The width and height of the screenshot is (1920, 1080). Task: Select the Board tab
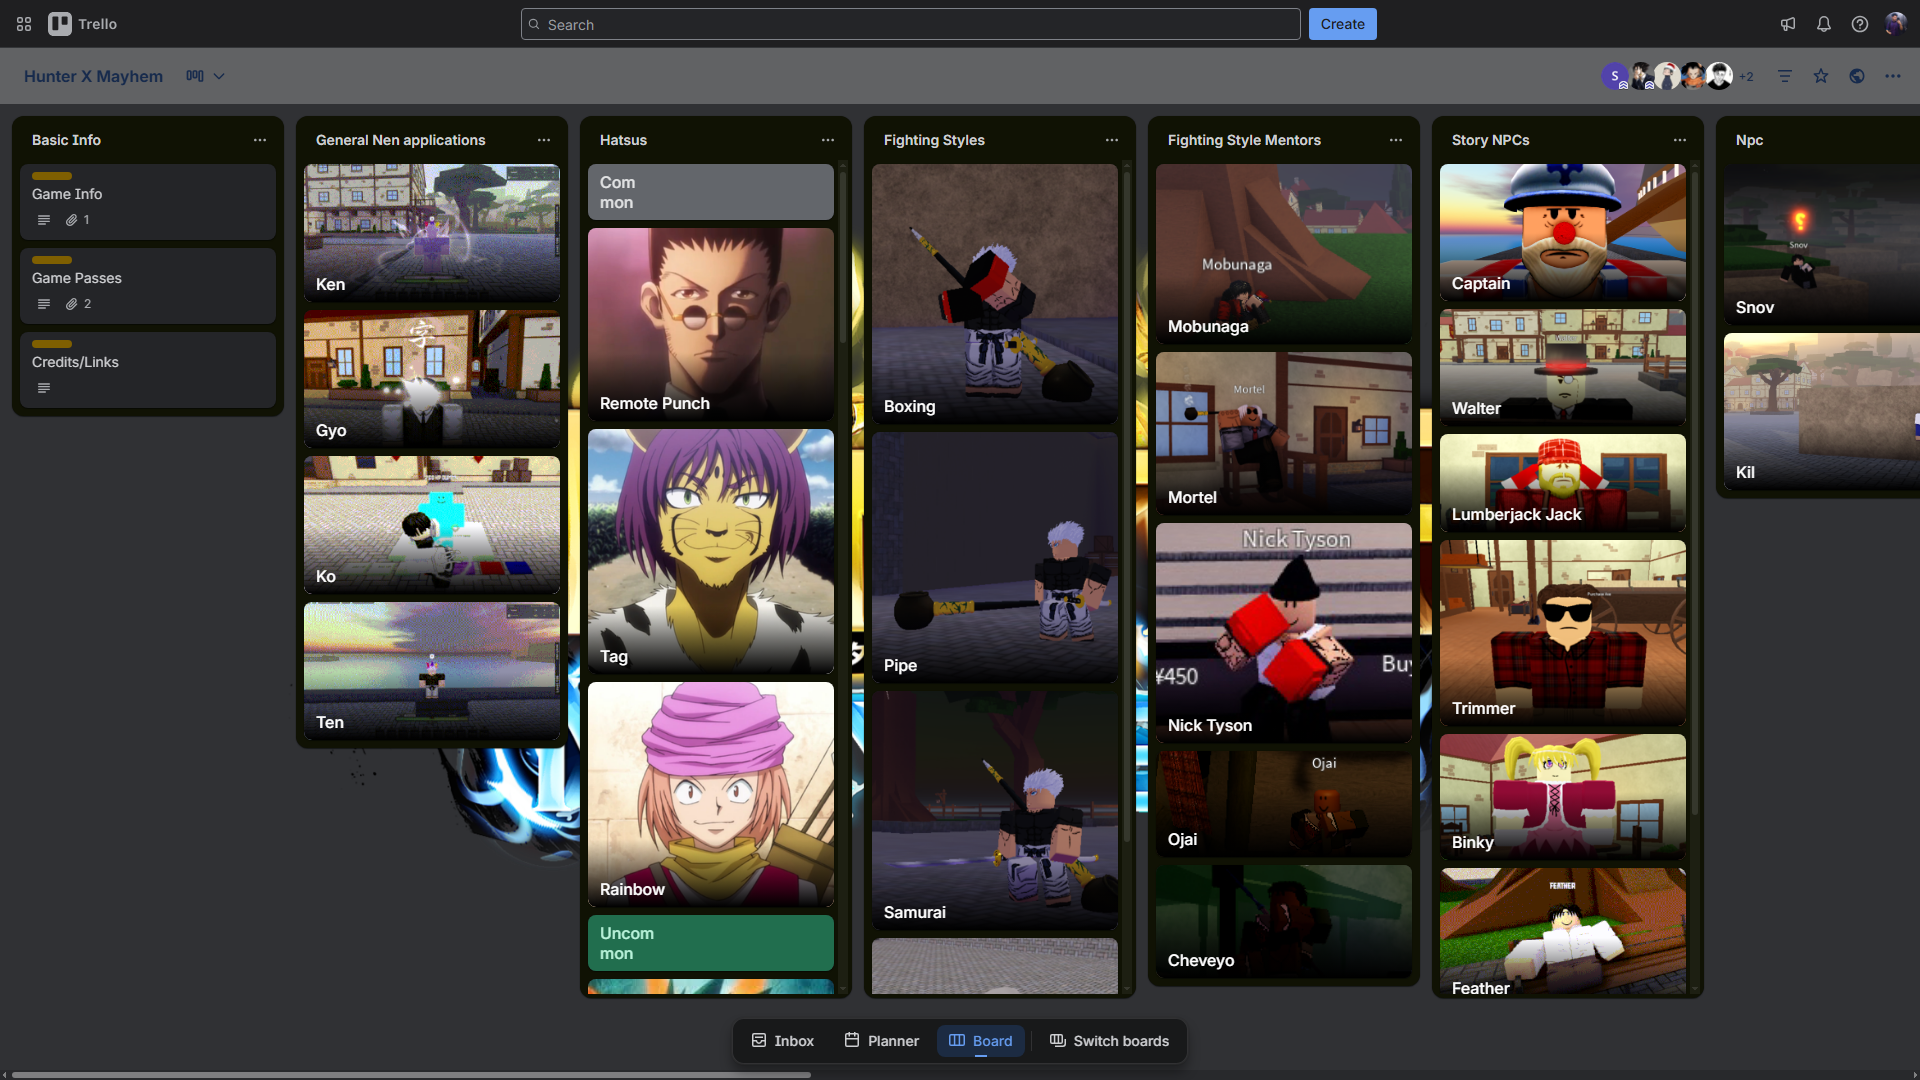[x=980, y=1041]
